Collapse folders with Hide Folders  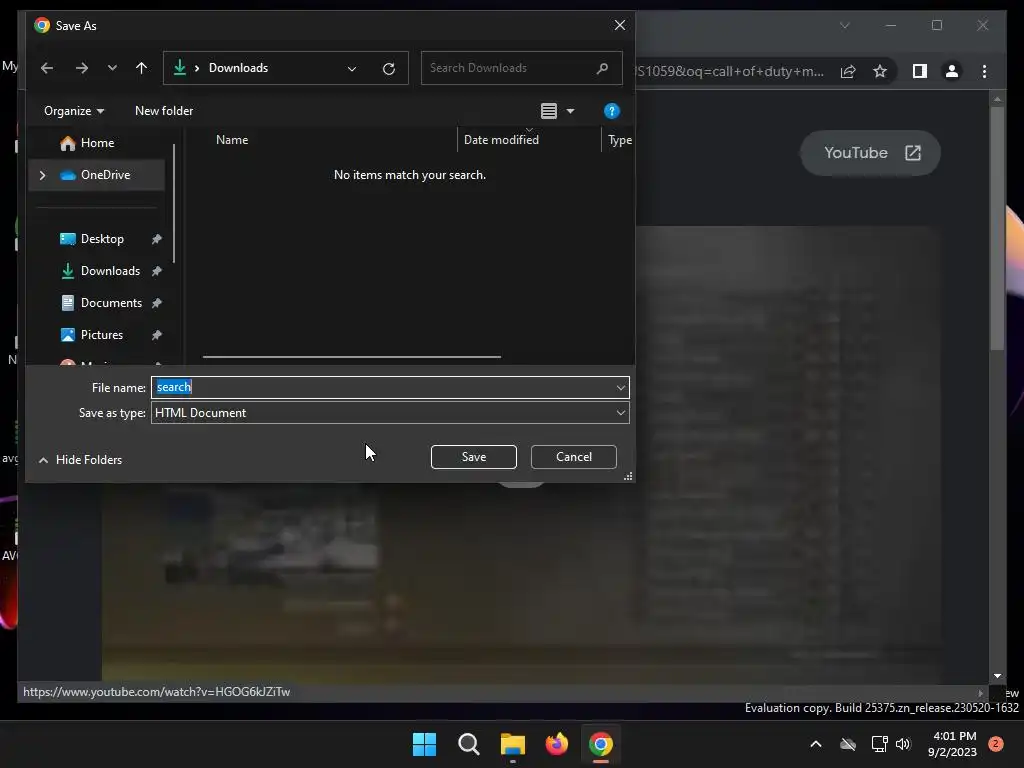[x=80, y=460]
